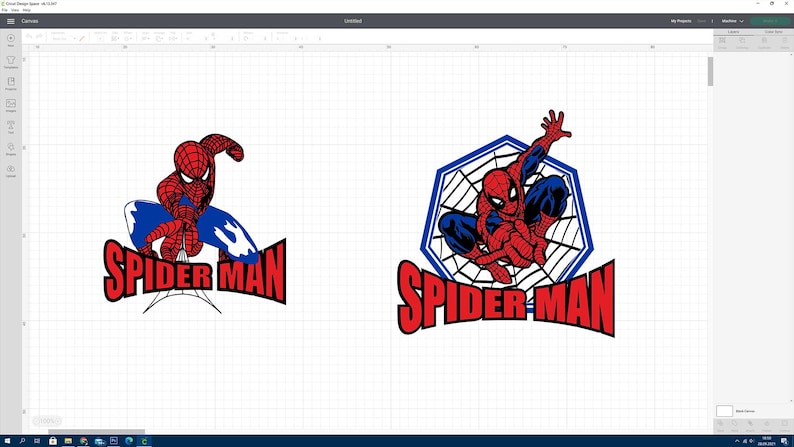Select the Text tool in sidebar
794x447 pixels.
[11, 127]
